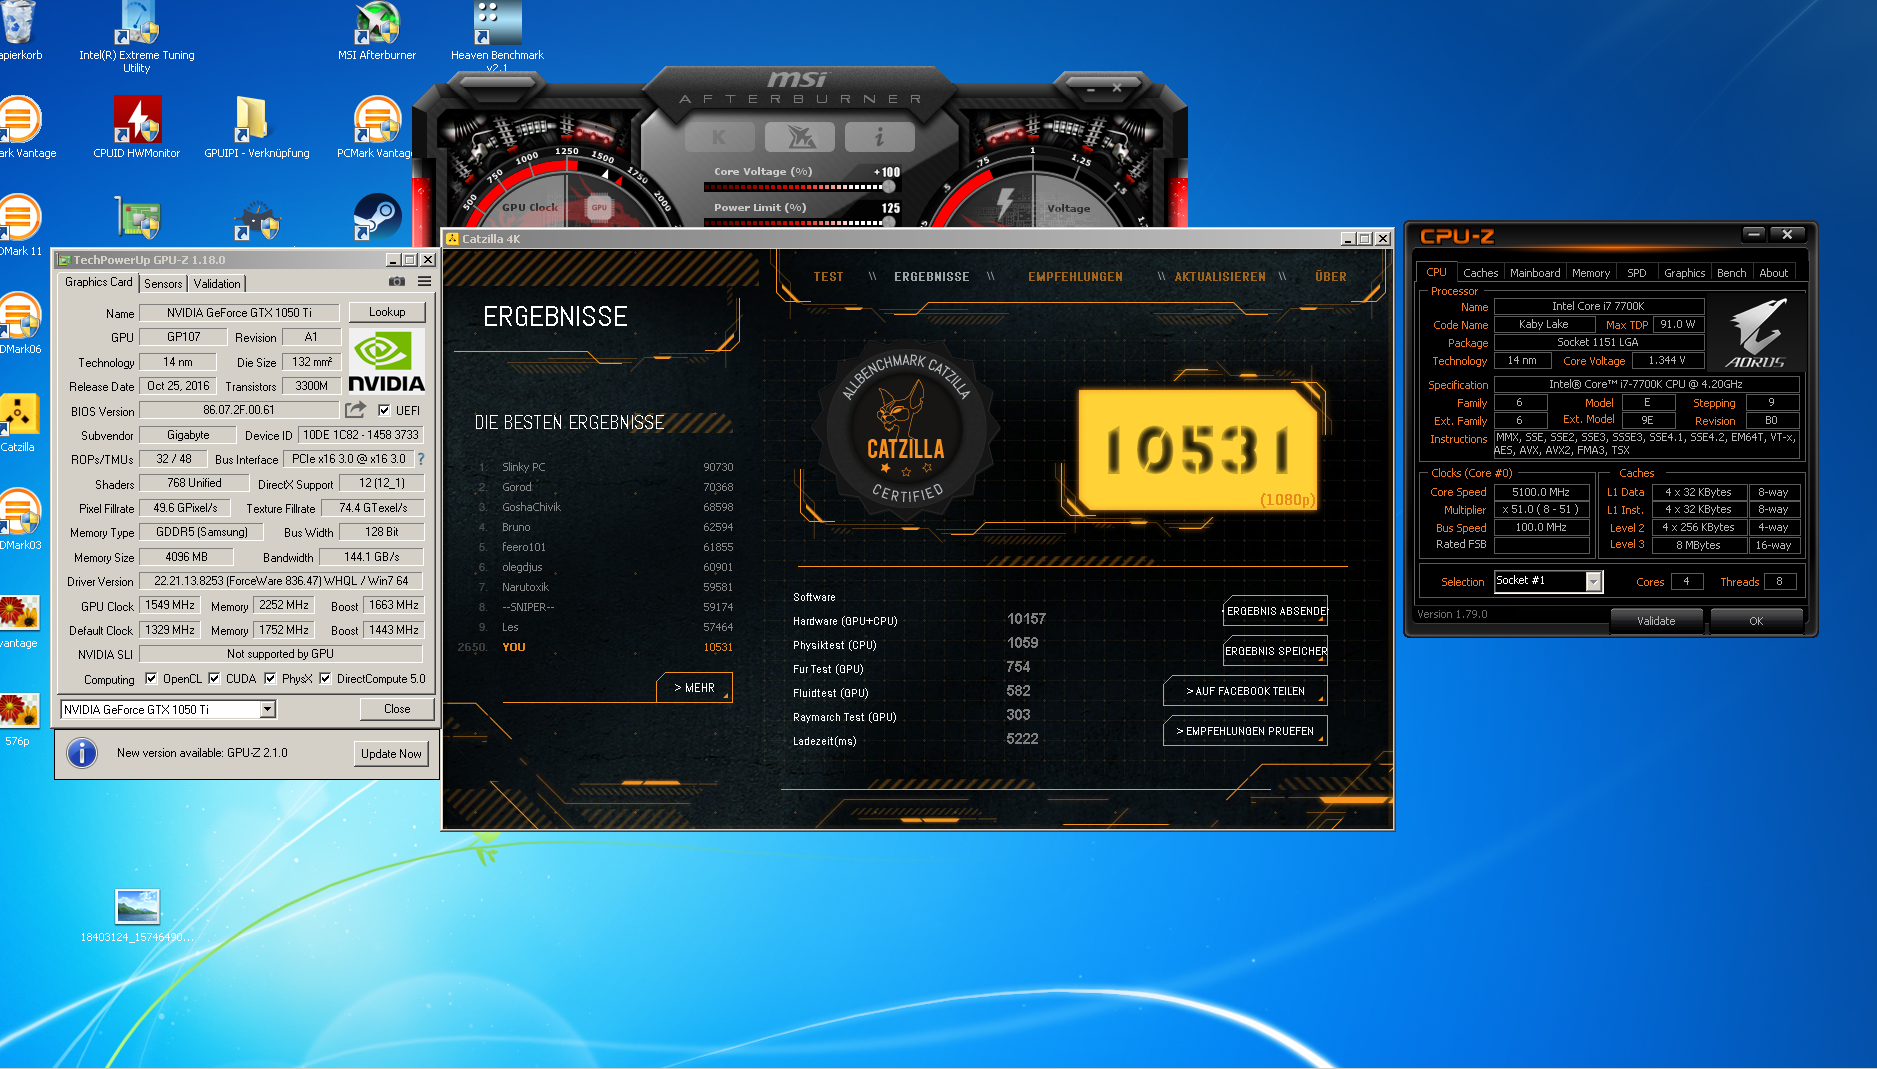
Task: Click the info icon in GPU-Z update bar
Action: 82,753
